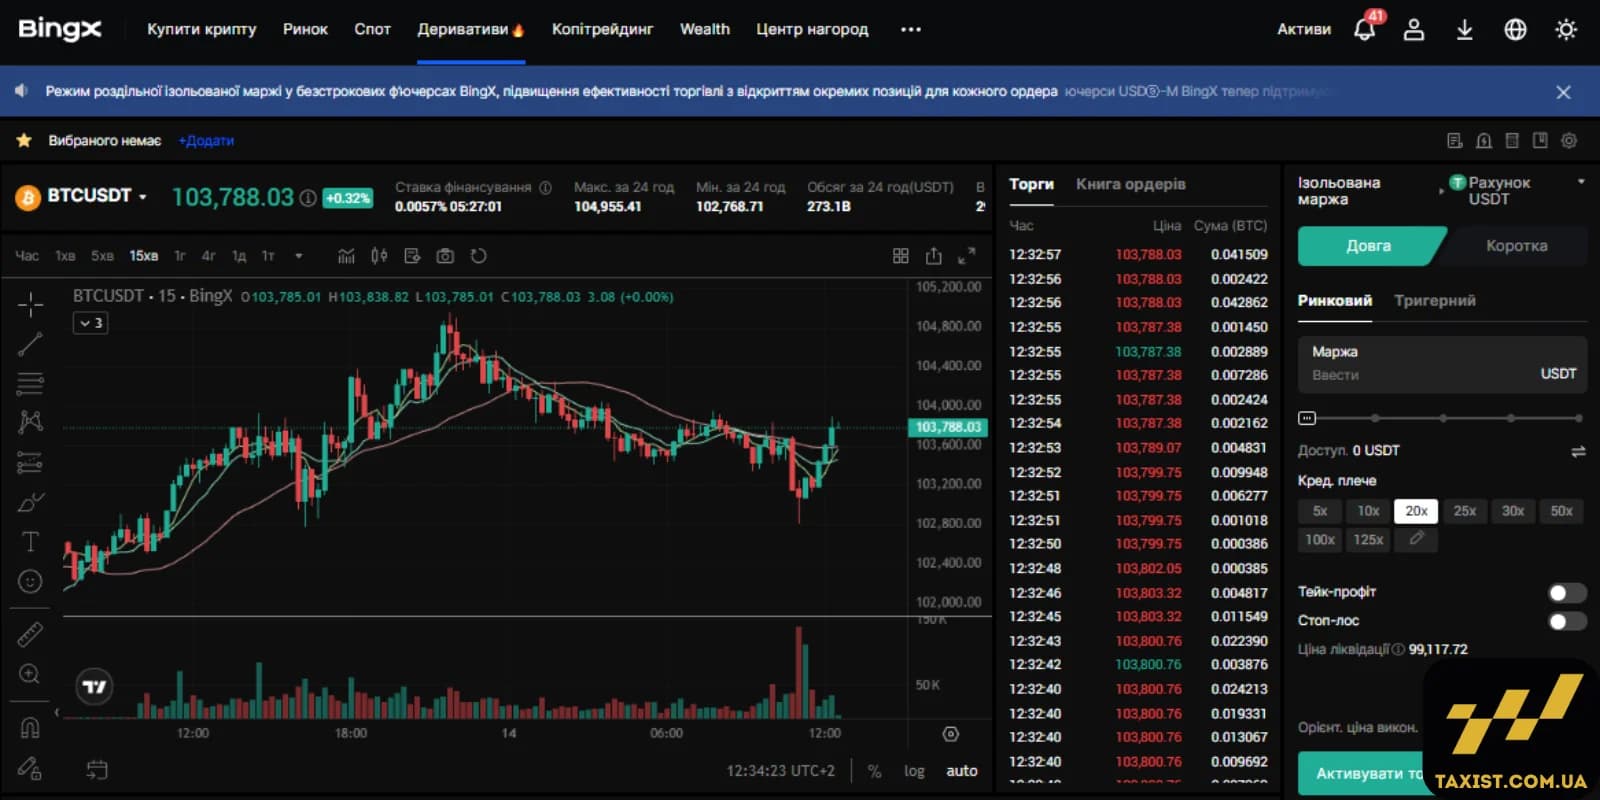
Task: Select the forecasting/measurement position tool
Action: (x=30, y=462)
